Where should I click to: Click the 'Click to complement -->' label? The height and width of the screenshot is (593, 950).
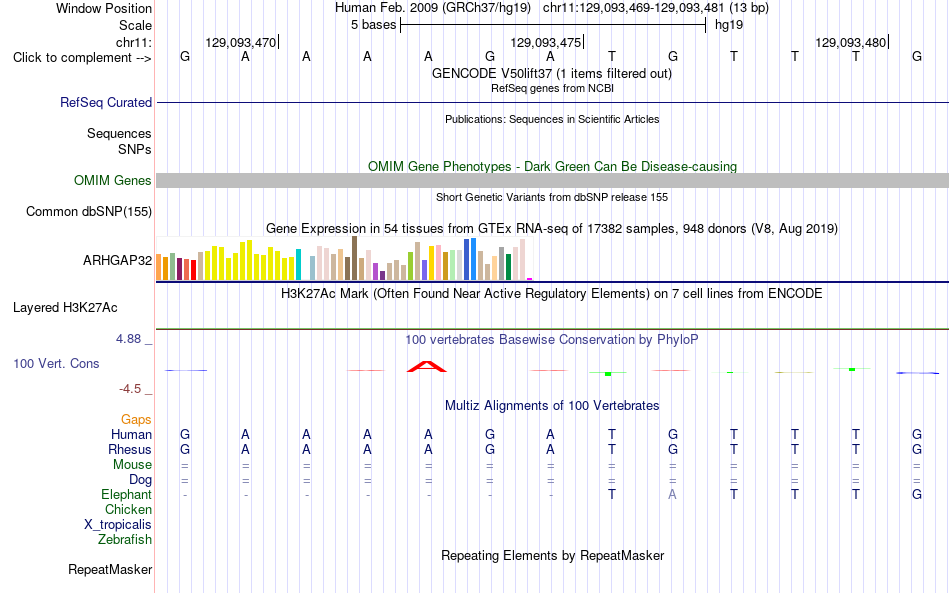point(82,58)
